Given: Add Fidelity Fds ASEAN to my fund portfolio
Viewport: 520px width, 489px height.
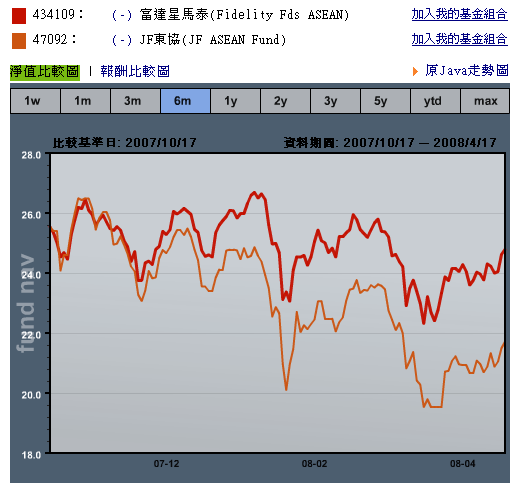Looking at the screenshot, I should click(459, 15).
